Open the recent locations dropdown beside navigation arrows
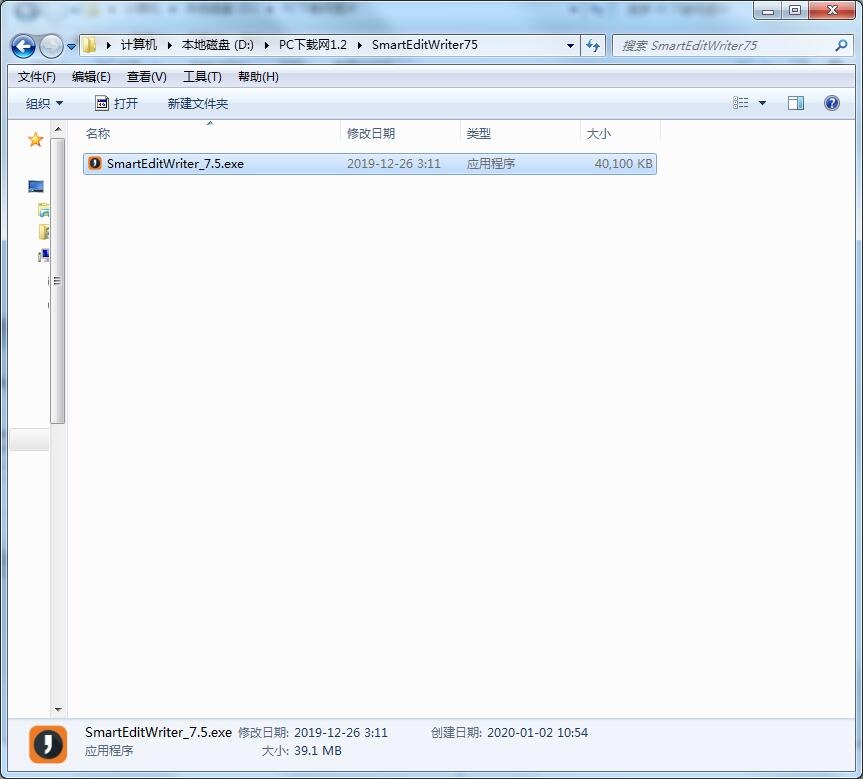 point(72,47)
